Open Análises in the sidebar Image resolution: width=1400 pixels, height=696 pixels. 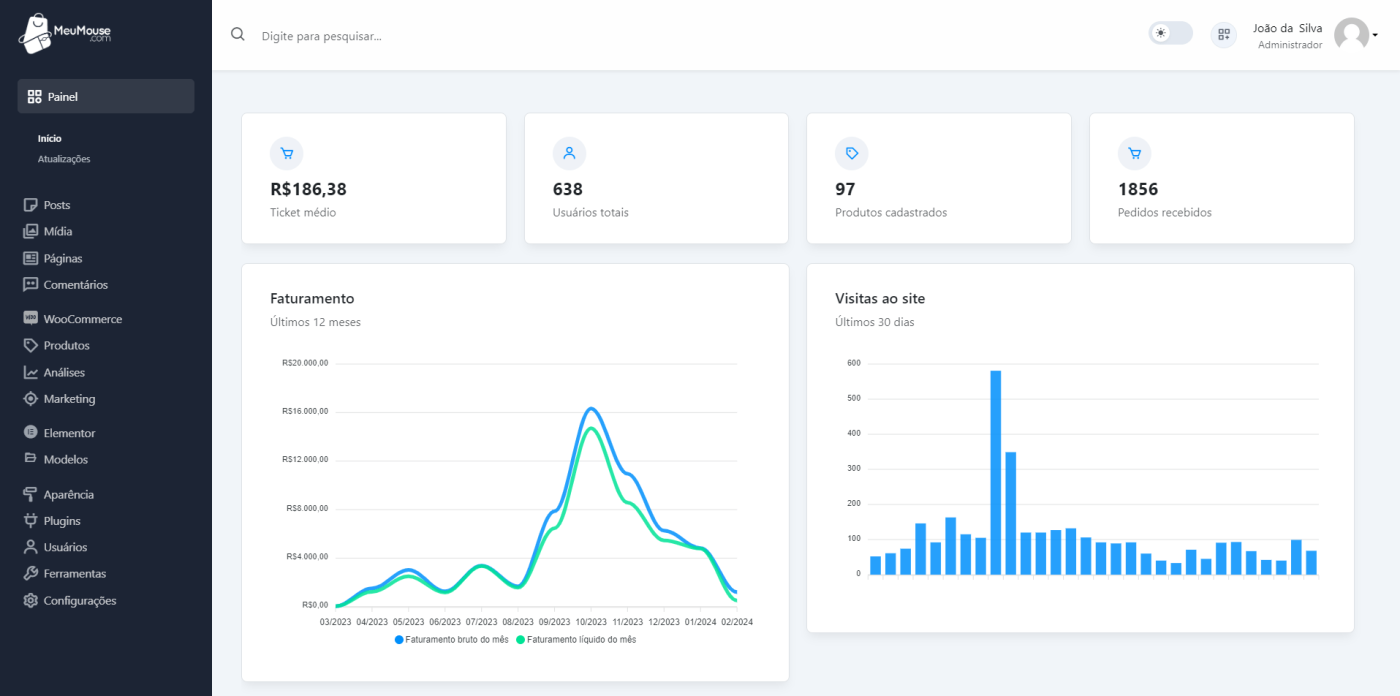pos(64,372)
